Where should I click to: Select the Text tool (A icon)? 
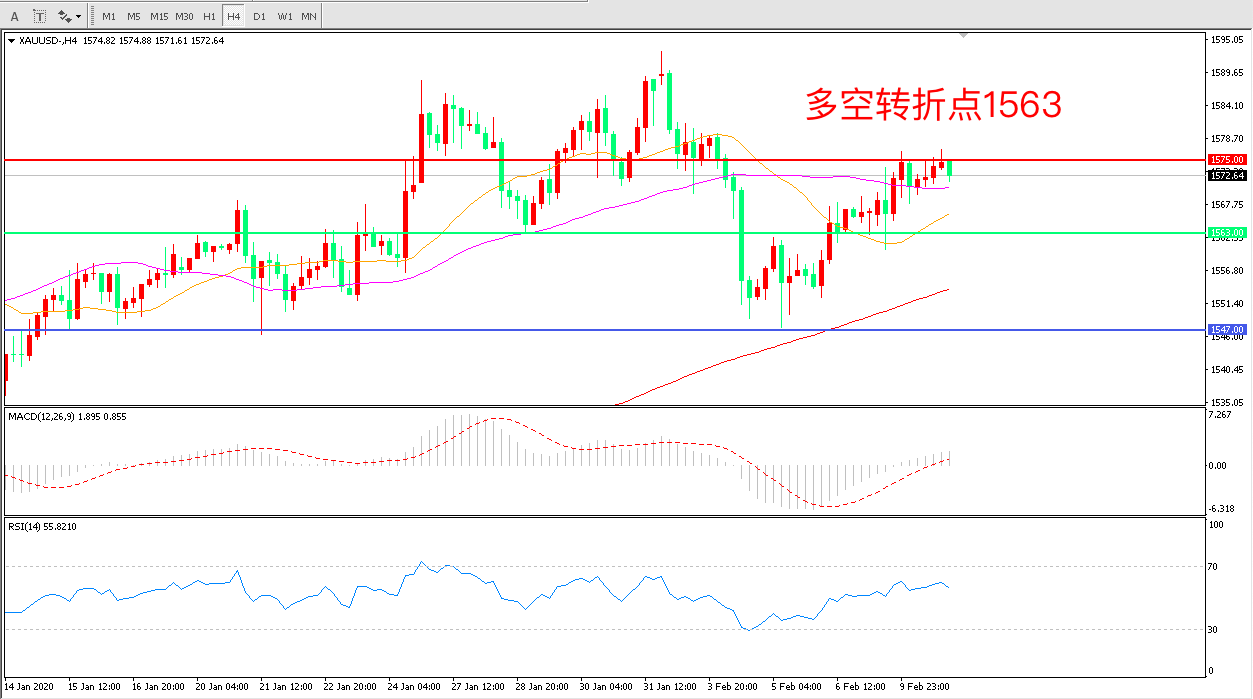pyautogui.click(x=14, y=16)
